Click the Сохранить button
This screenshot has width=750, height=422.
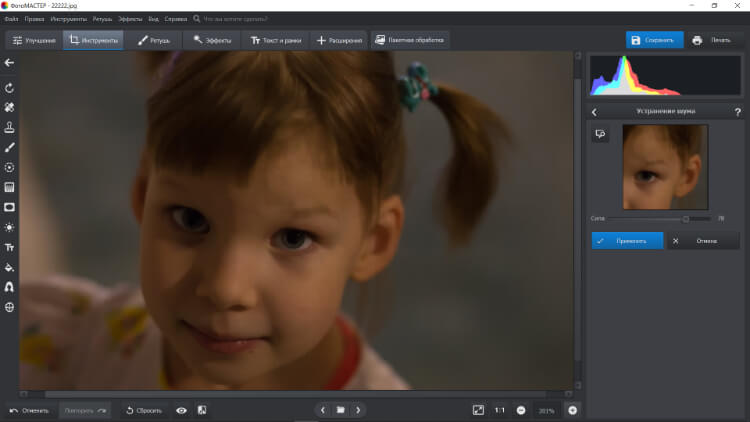pyautogui.click(x=655, y=41)
